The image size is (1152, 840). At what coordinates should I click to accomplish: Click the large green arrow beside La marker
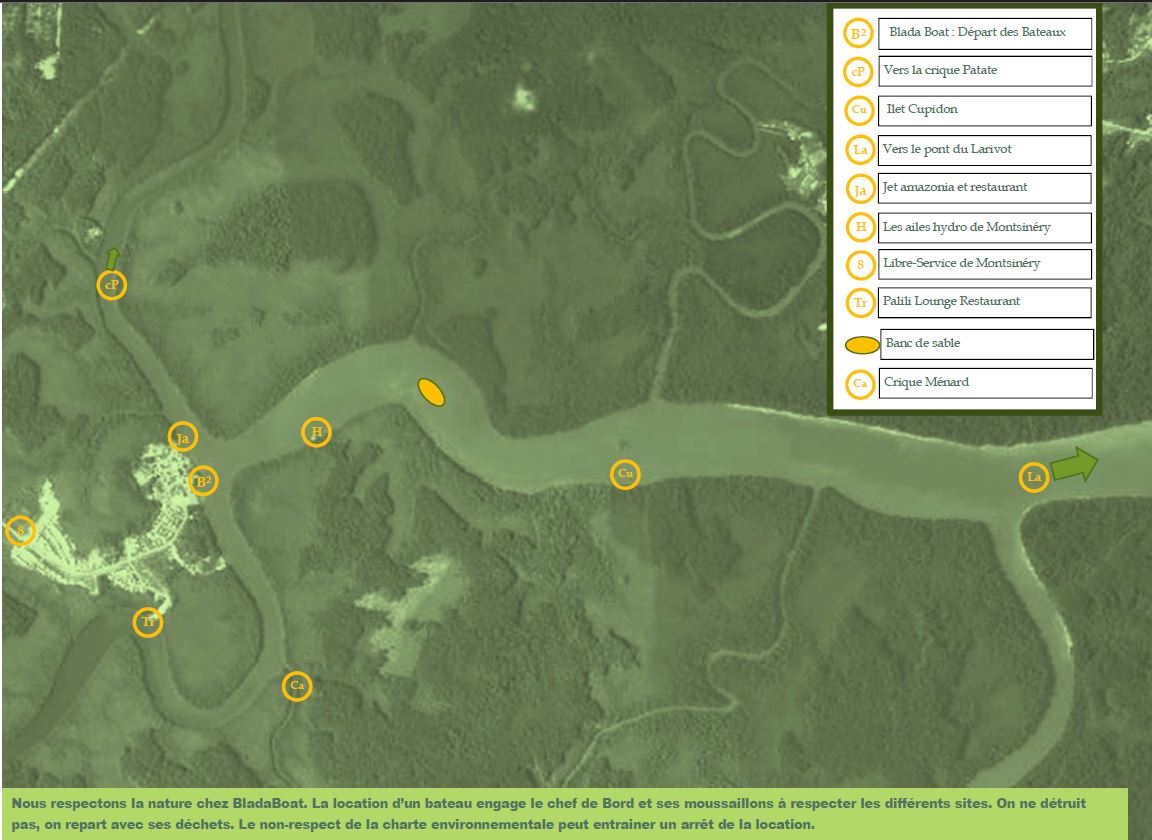(1074, 465)
